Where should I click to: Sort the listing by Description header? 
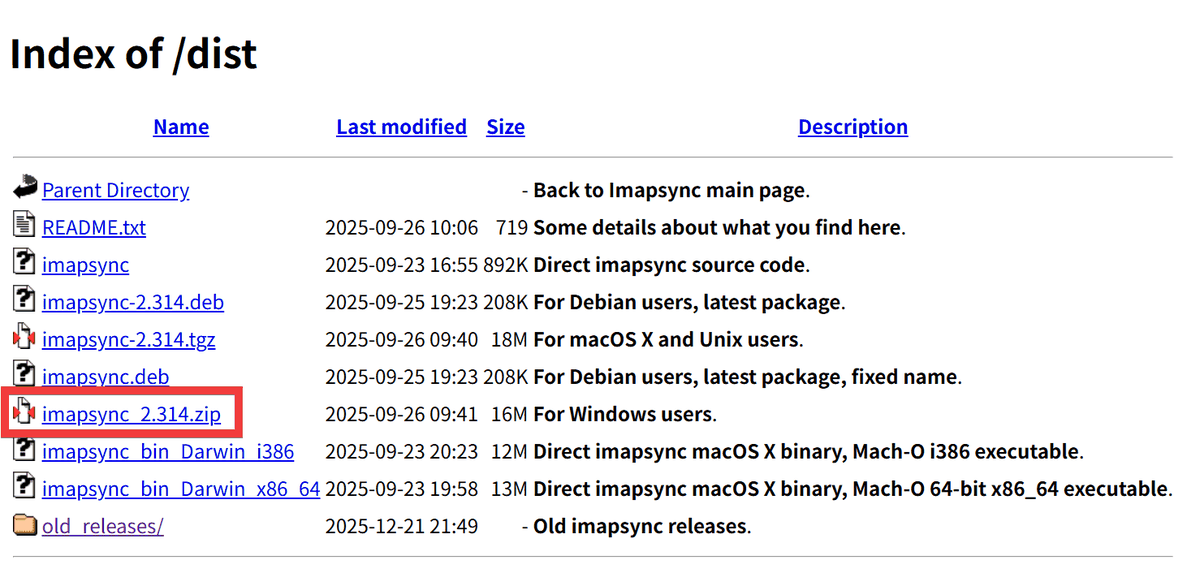click(852, 127)
